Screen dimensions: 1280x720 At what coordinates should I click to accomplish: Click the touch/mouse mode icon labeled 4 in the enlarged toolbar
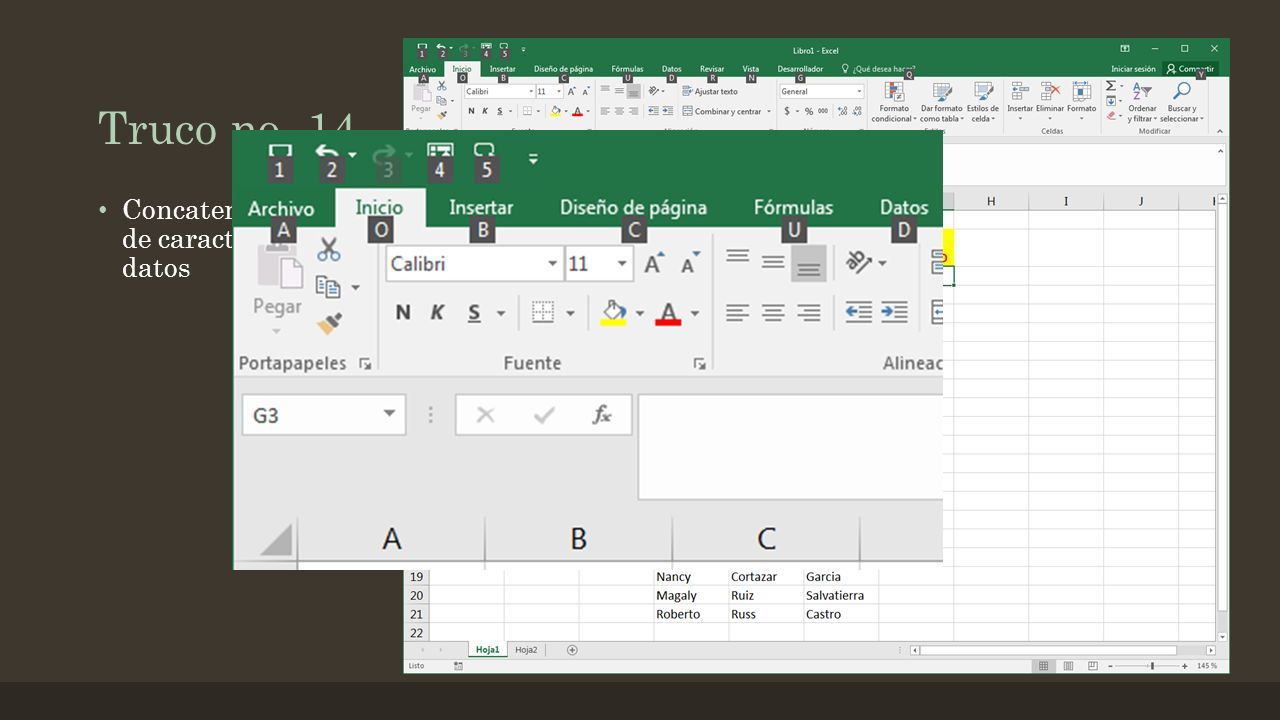point(440,151)
